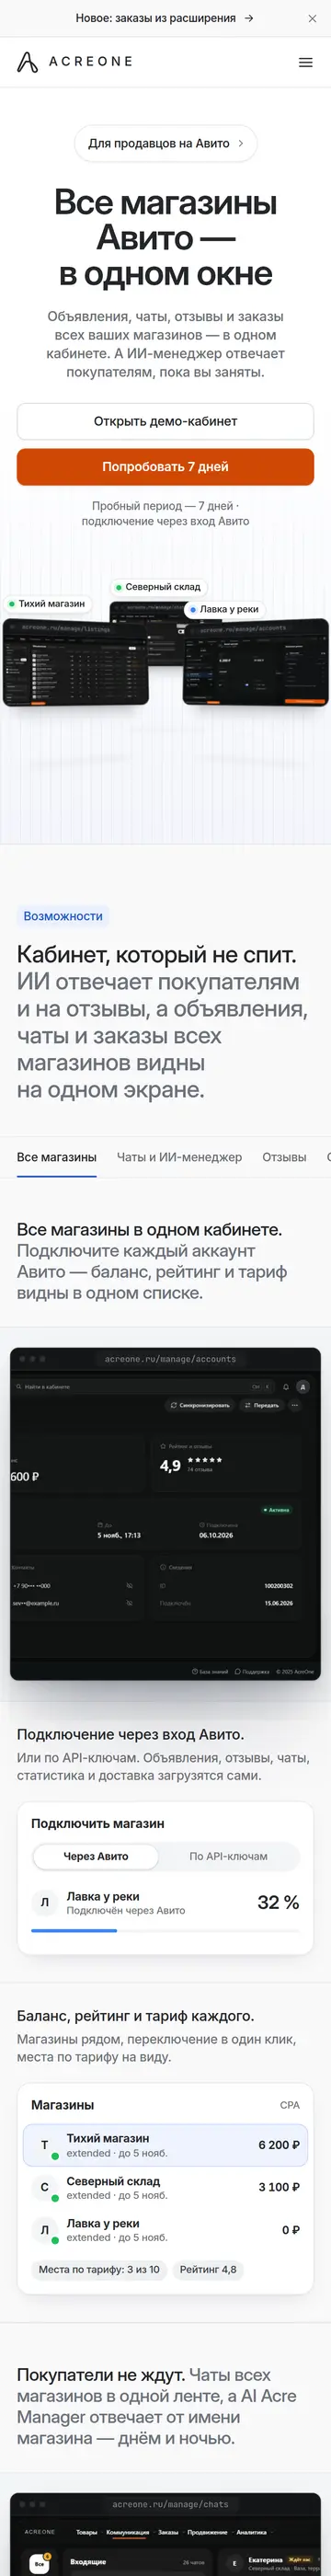Click 'Синхронизировать' button in accounts mockup

click(x=200, y=1405)
